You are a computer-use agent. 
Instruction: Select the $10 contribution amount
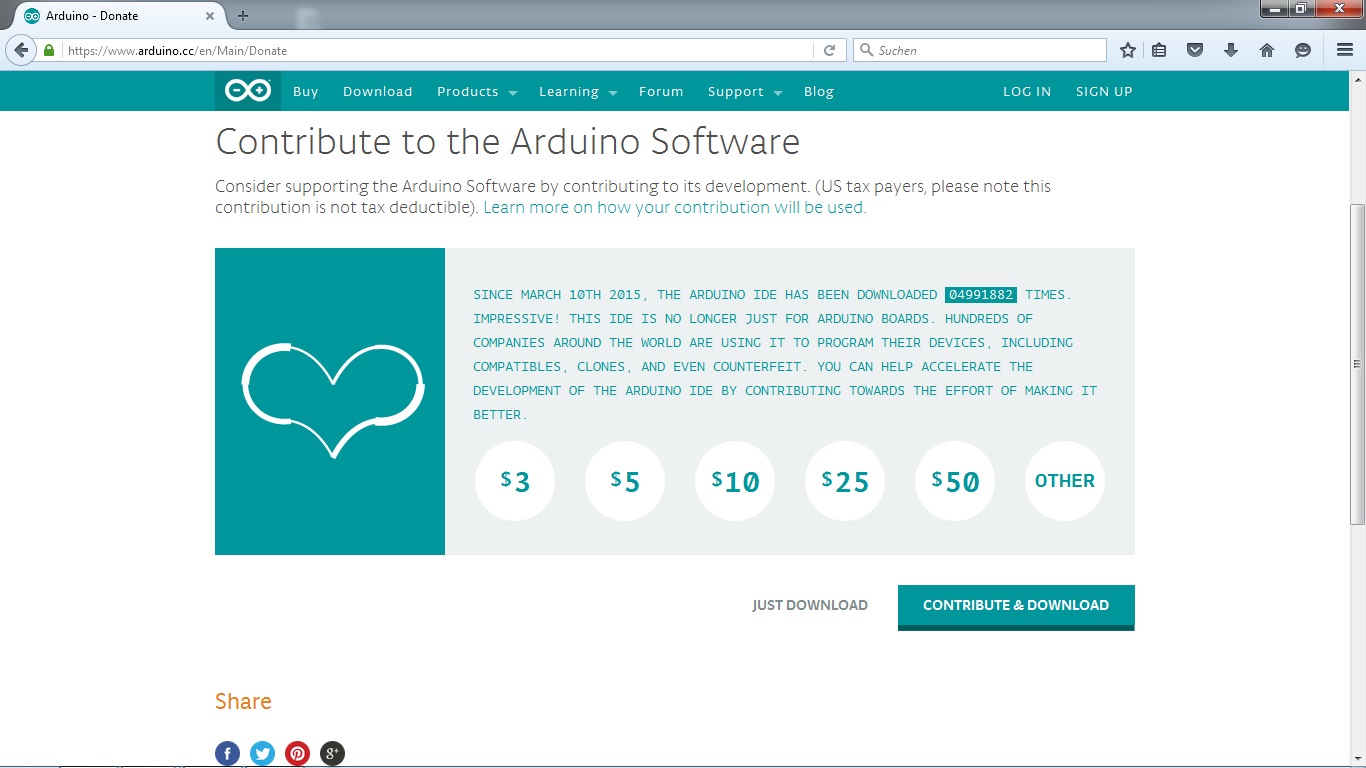point(735,481)
